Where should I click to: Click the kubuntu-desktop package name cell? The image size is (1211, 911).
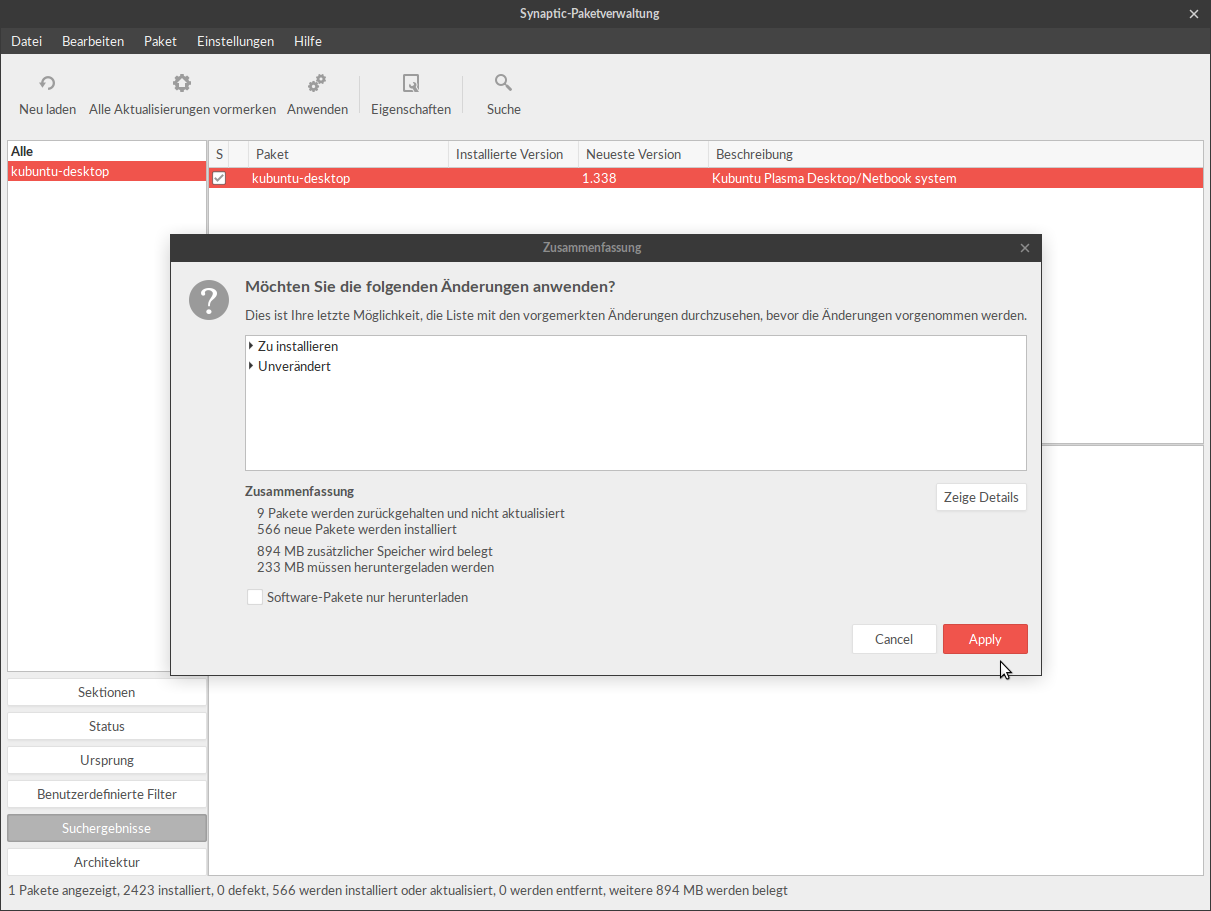click(x=301, y=179)
